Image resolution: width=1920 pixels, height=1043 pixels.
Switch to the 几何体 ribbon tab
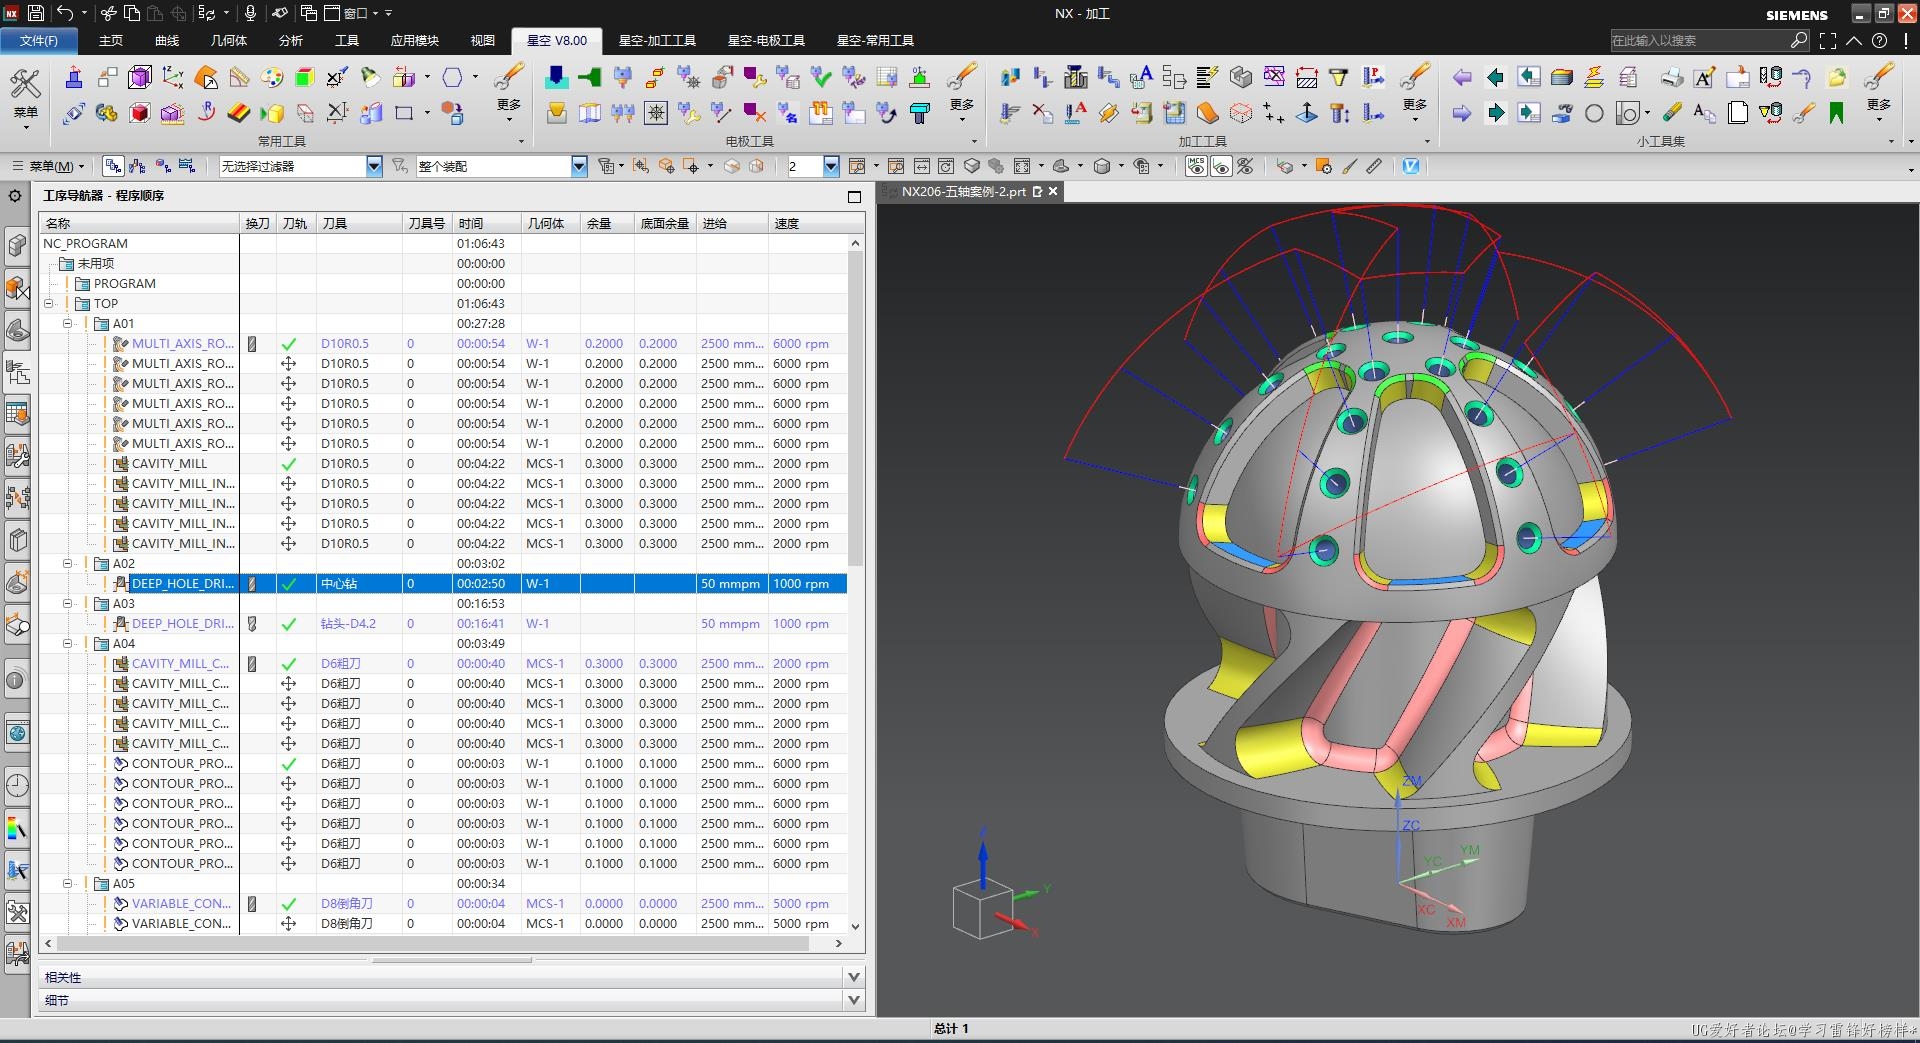point(228,40)
